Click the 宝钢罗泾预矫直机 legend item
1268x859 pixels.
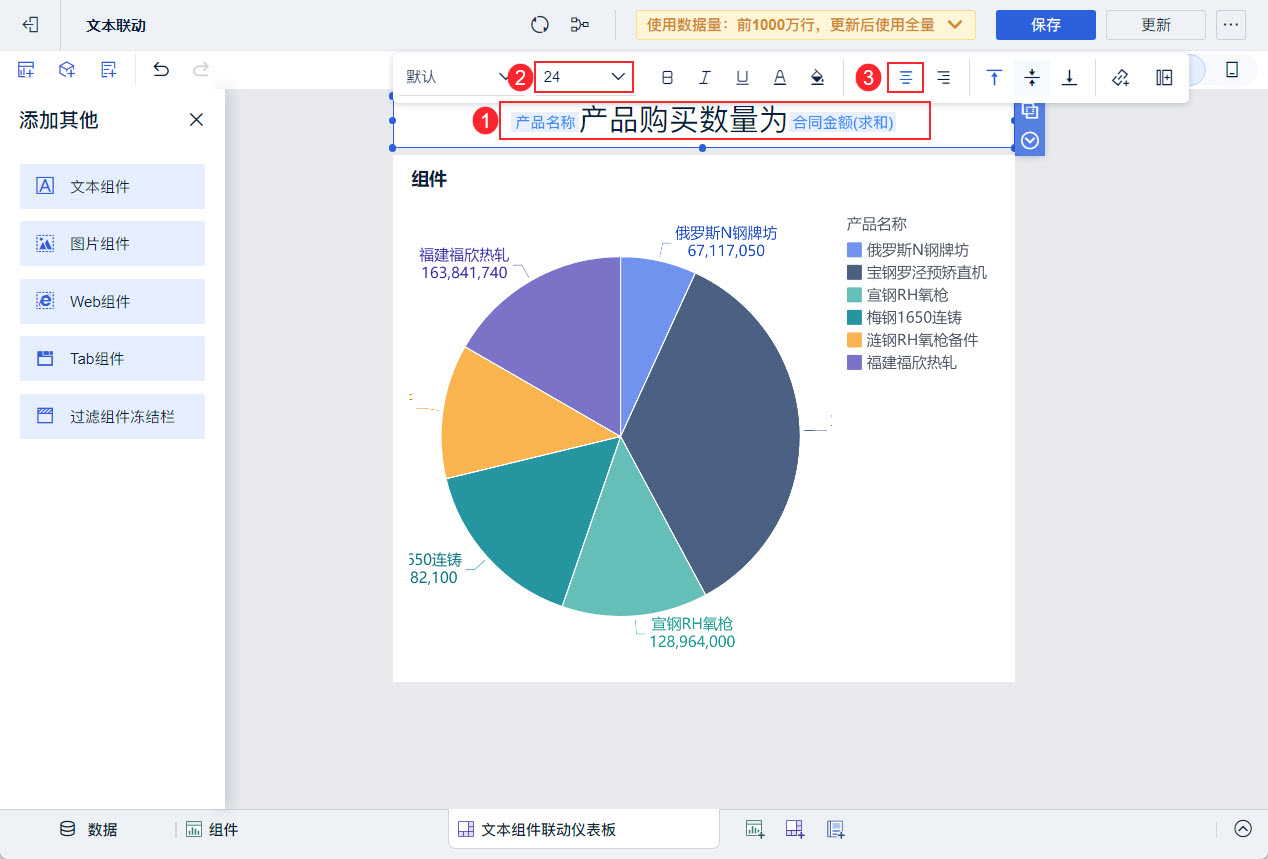point(917,272)
